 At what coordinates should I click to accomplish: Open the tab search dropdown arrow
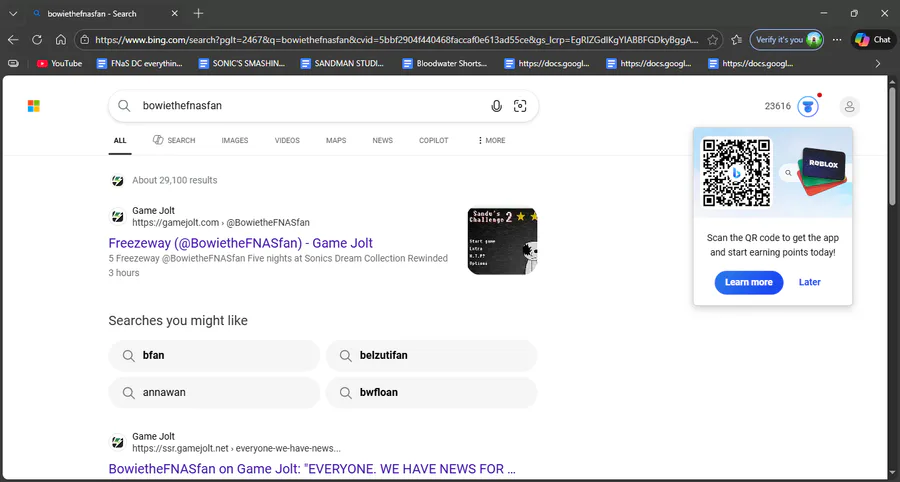(x=13, y=13)
